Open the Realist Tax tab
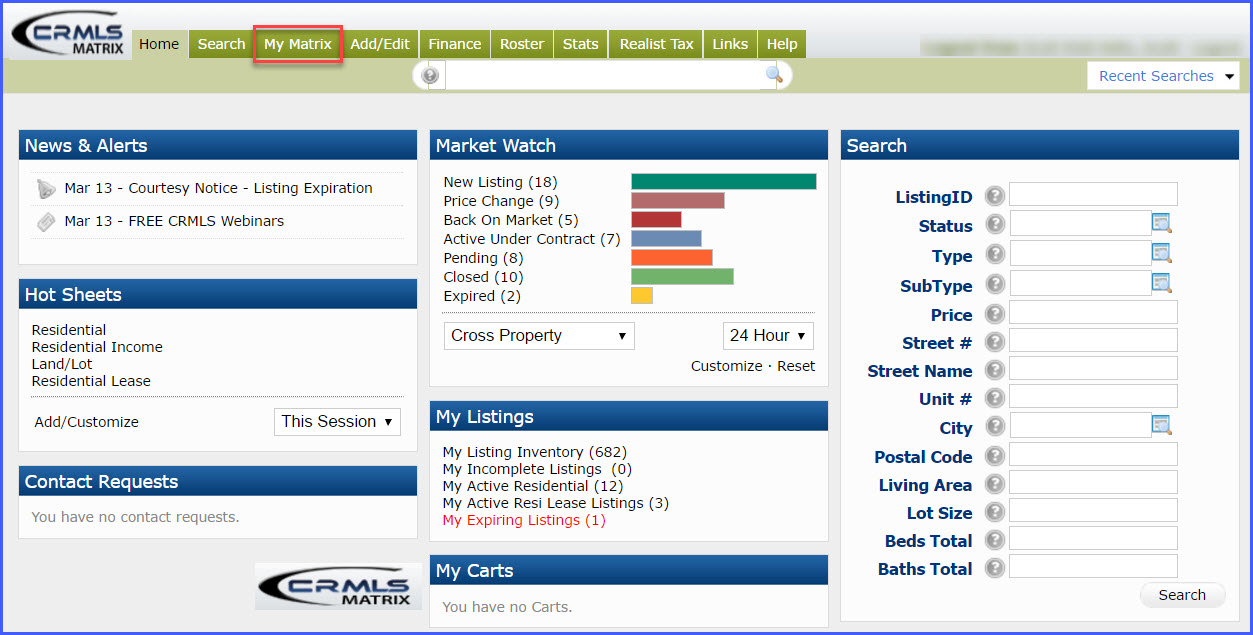1253x635 pixels. click(x=656, y=44)
